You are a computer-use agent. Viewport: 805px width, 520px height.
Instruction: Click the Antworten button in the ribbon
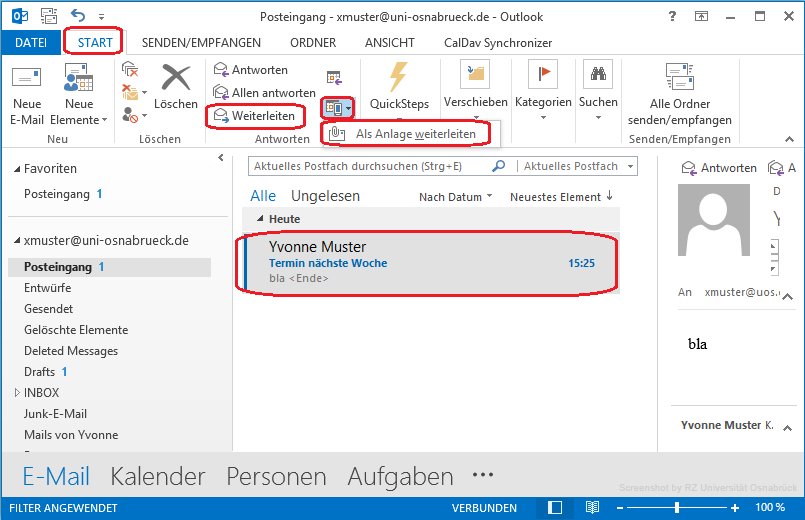click(x=251, y=70)
